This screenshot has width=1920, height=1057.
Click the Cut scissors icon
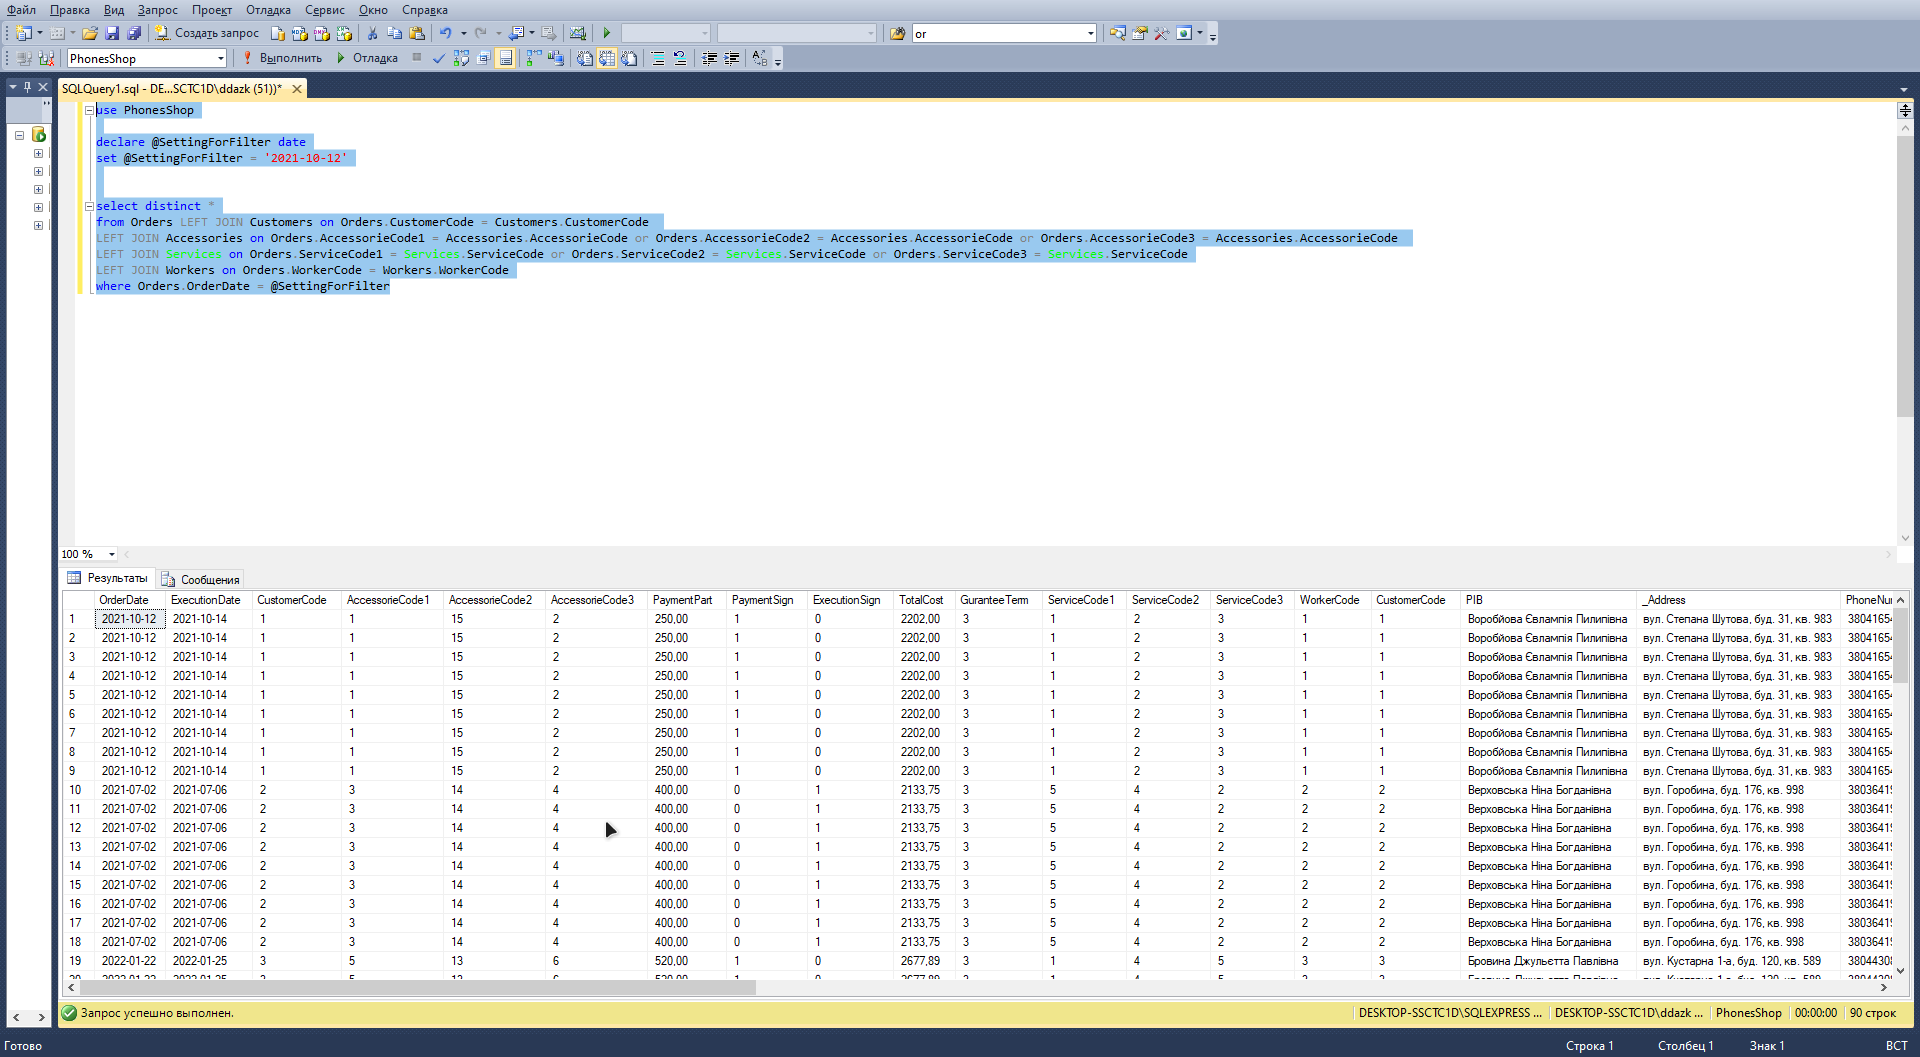[x=372, y=33]
